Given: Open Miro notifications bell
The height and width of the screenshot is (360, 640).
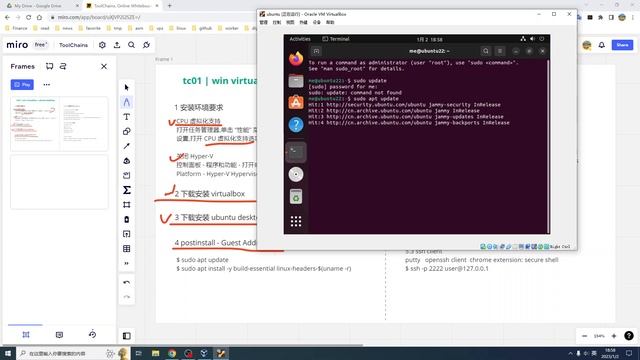Looking at the screenshot, I should pos(602,45).
